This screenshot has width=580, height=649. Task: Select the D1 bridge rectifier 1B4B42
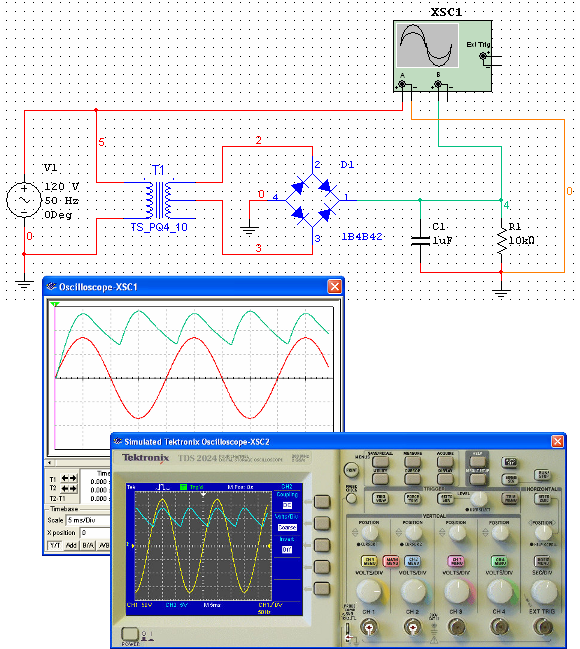click(x=312, y=200)
